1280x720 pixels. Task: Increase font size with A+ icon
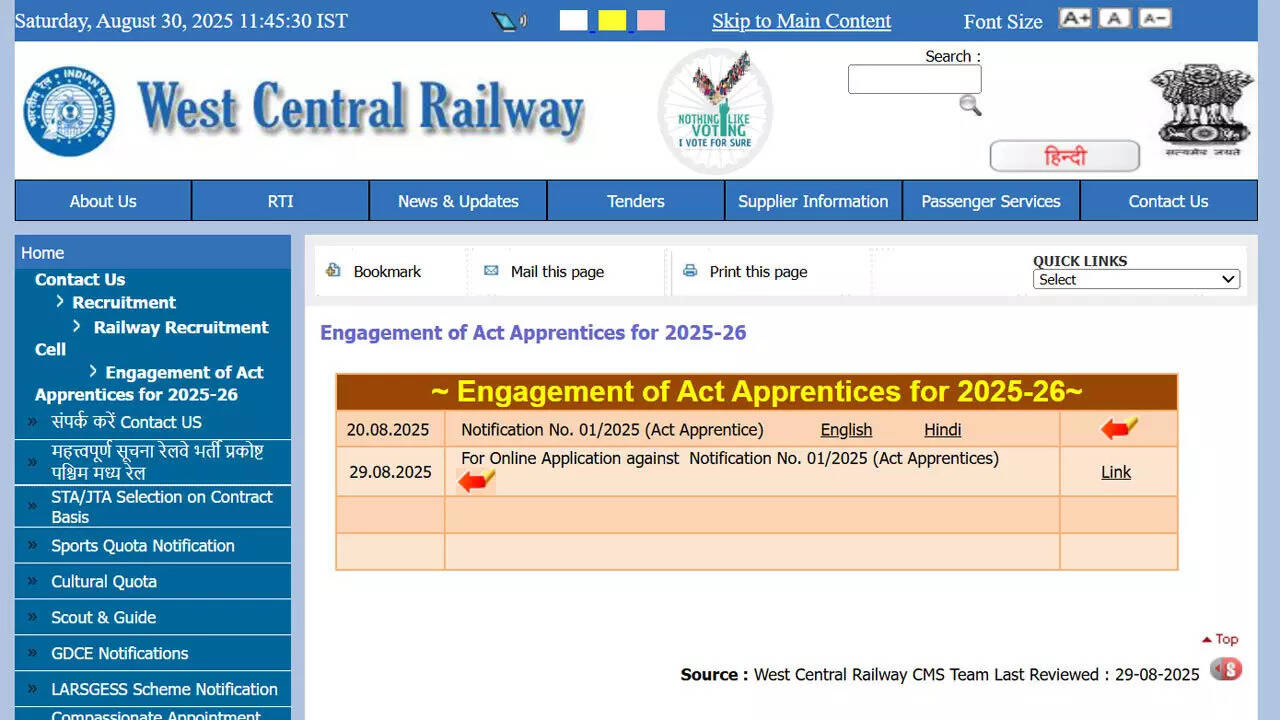click(x=1075, y=18)
